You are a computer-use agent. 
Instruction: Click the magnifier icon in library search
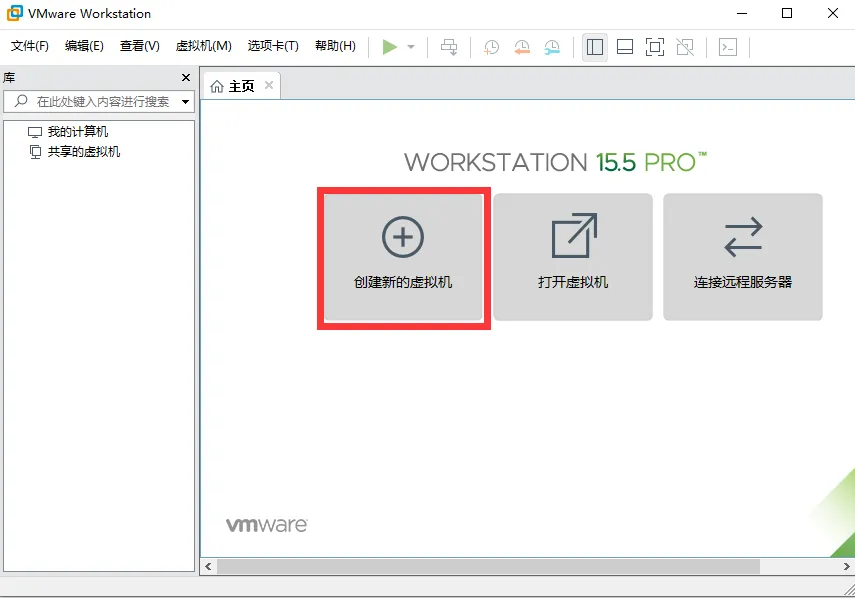coord(21,101)
